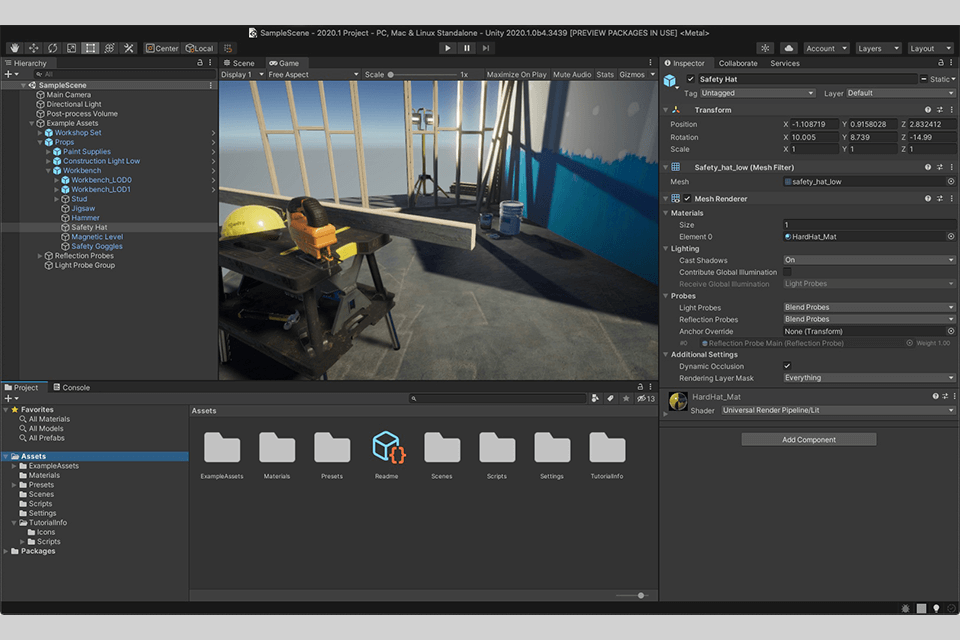
Task: Toggle the Safety Hat active checkbox
Action: pyautogui.click(x=690, y=79)
